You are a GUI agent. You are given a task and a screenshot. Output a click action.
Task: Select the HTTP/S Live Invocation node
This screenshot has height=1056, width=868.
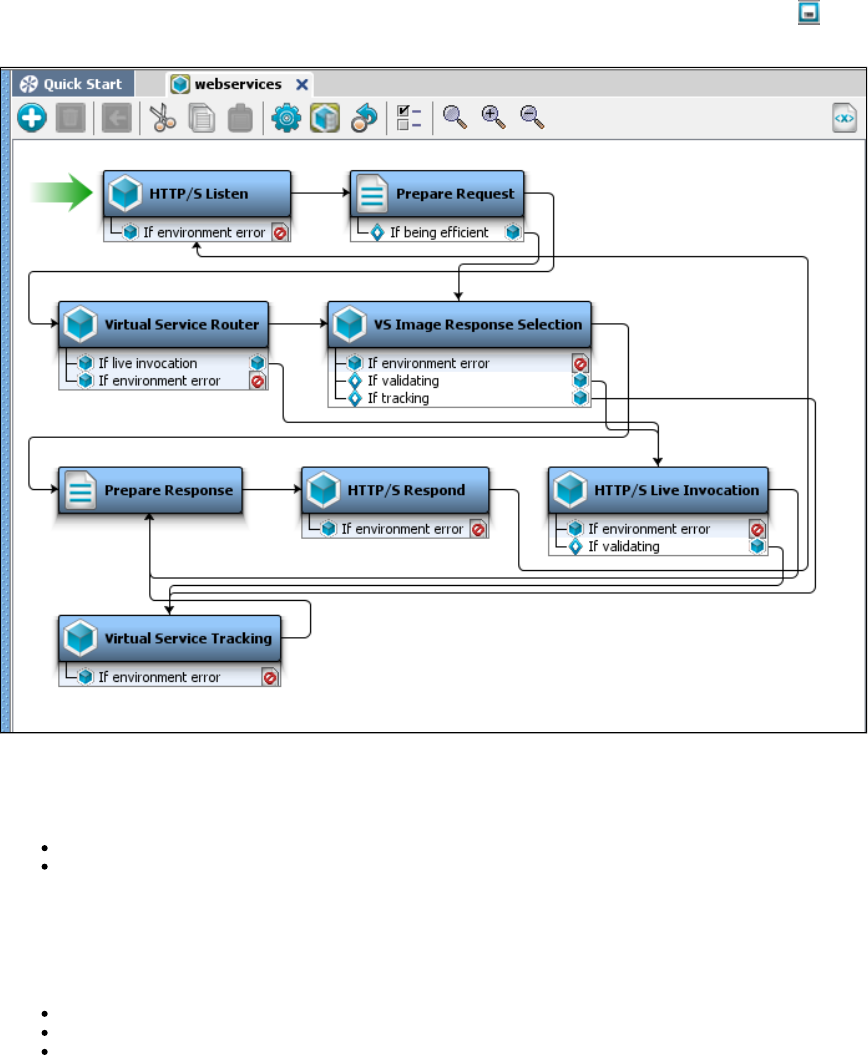point(658,490)
